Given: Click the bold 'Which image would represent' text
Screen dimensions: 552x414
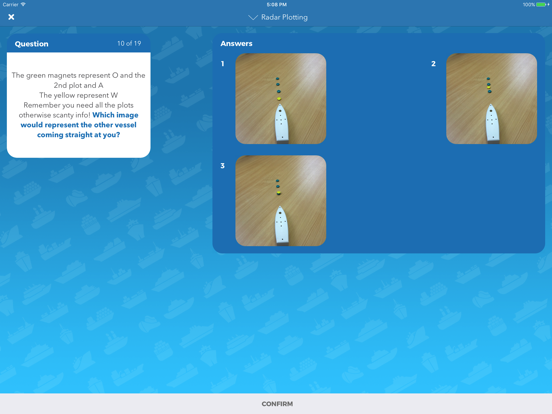Looking at the screenshot, I should [x=79, y=125].
